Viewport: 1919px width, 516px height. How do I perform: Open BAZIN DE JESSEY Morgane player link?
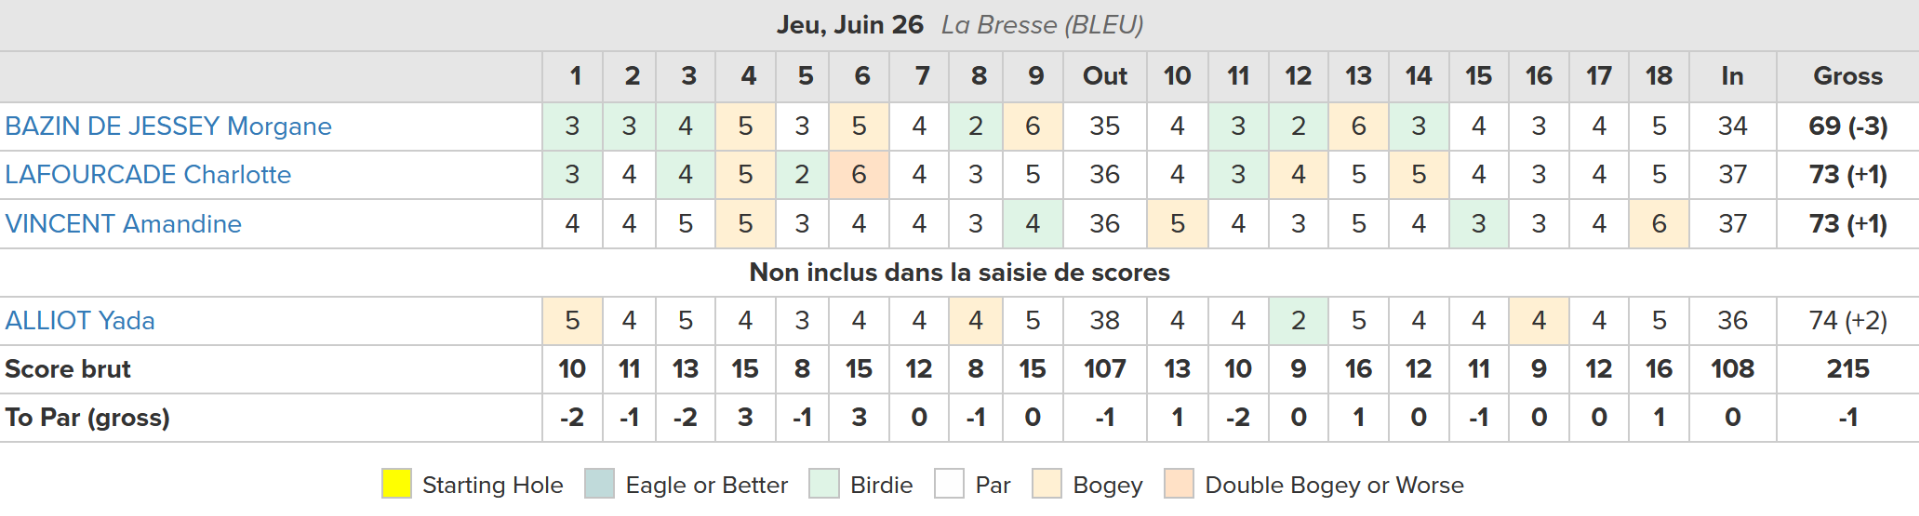[168, 126]
